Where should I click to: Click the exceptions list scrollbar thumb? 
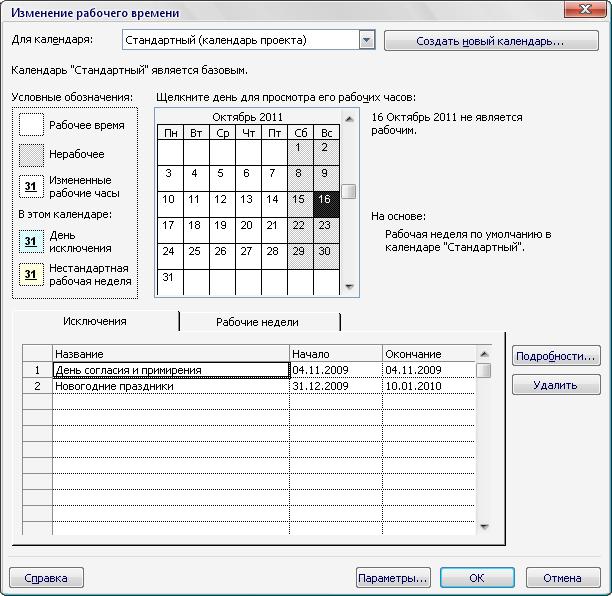click(x=484, y=370)
